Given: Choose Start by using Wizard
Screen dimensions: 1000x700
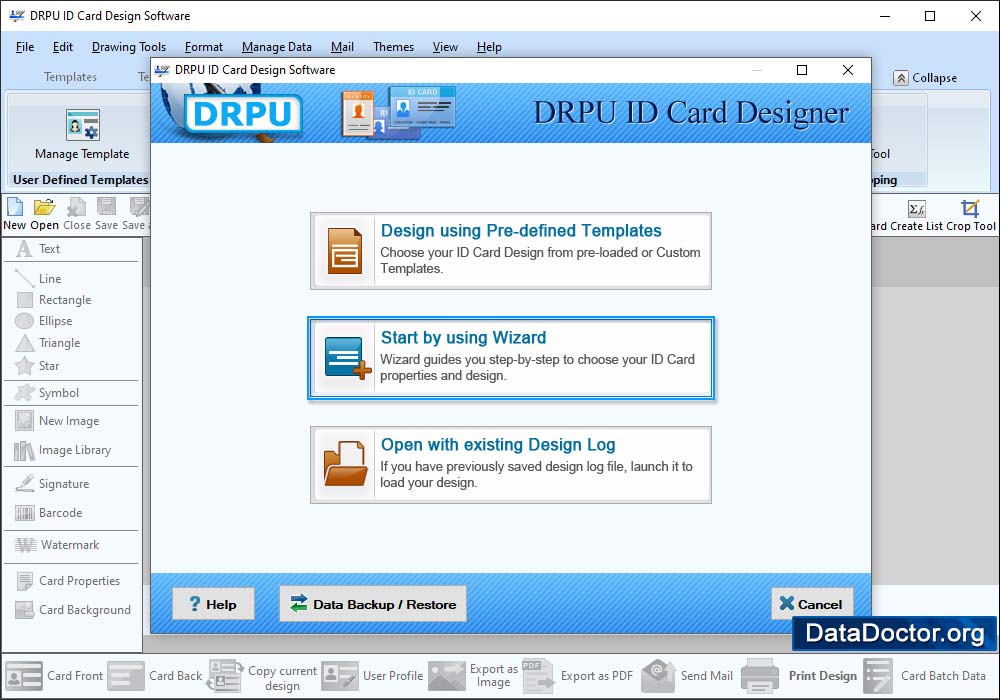Looking at the screenshot, I should [511, 358].
